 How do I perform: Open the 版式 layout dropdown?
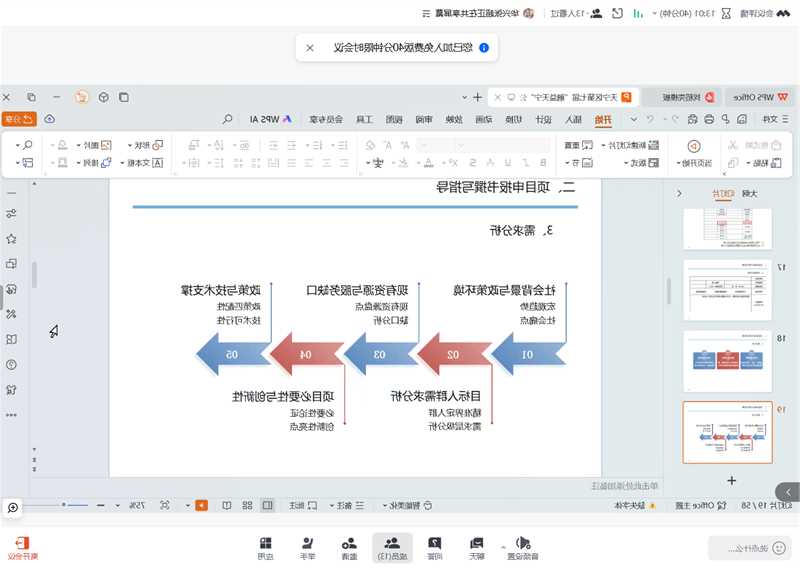[642, 163]
